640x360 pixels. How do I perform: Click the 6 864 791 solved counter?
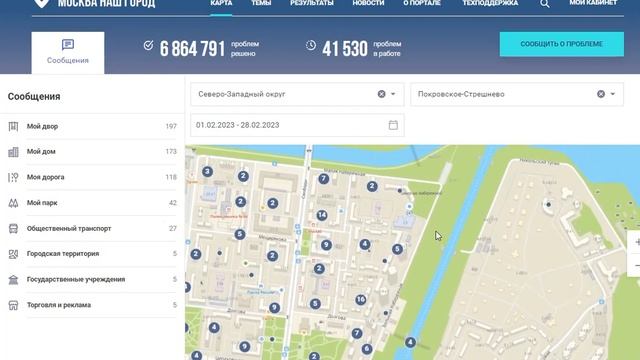coord(192,49)
